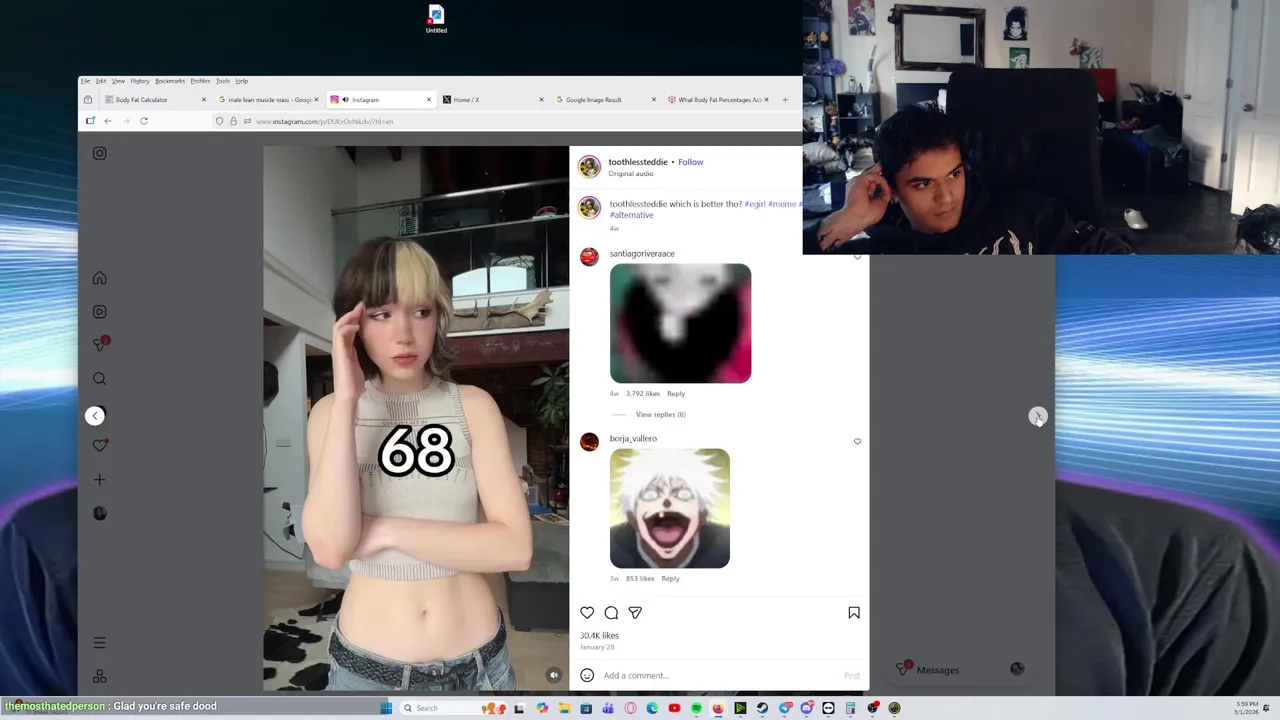Open the Bookmarks menu
The image size is (1280, 720).
[x=170, y=81]
